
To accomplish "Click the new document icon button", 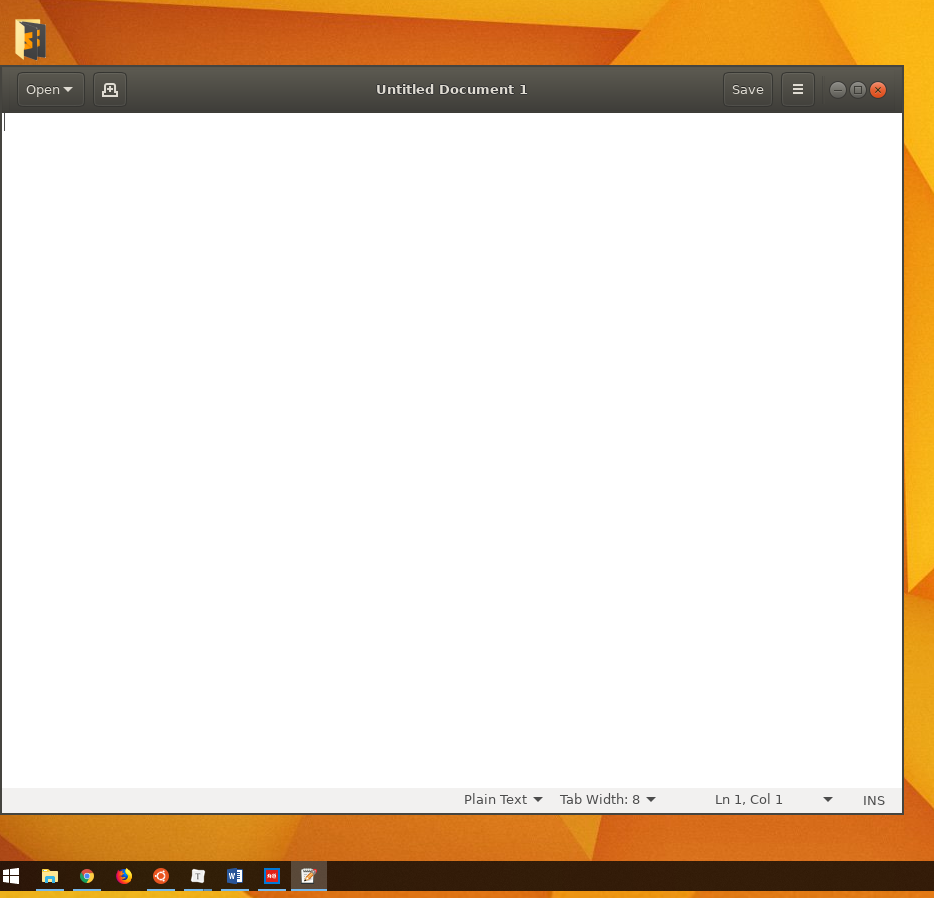I will [110, 90].
